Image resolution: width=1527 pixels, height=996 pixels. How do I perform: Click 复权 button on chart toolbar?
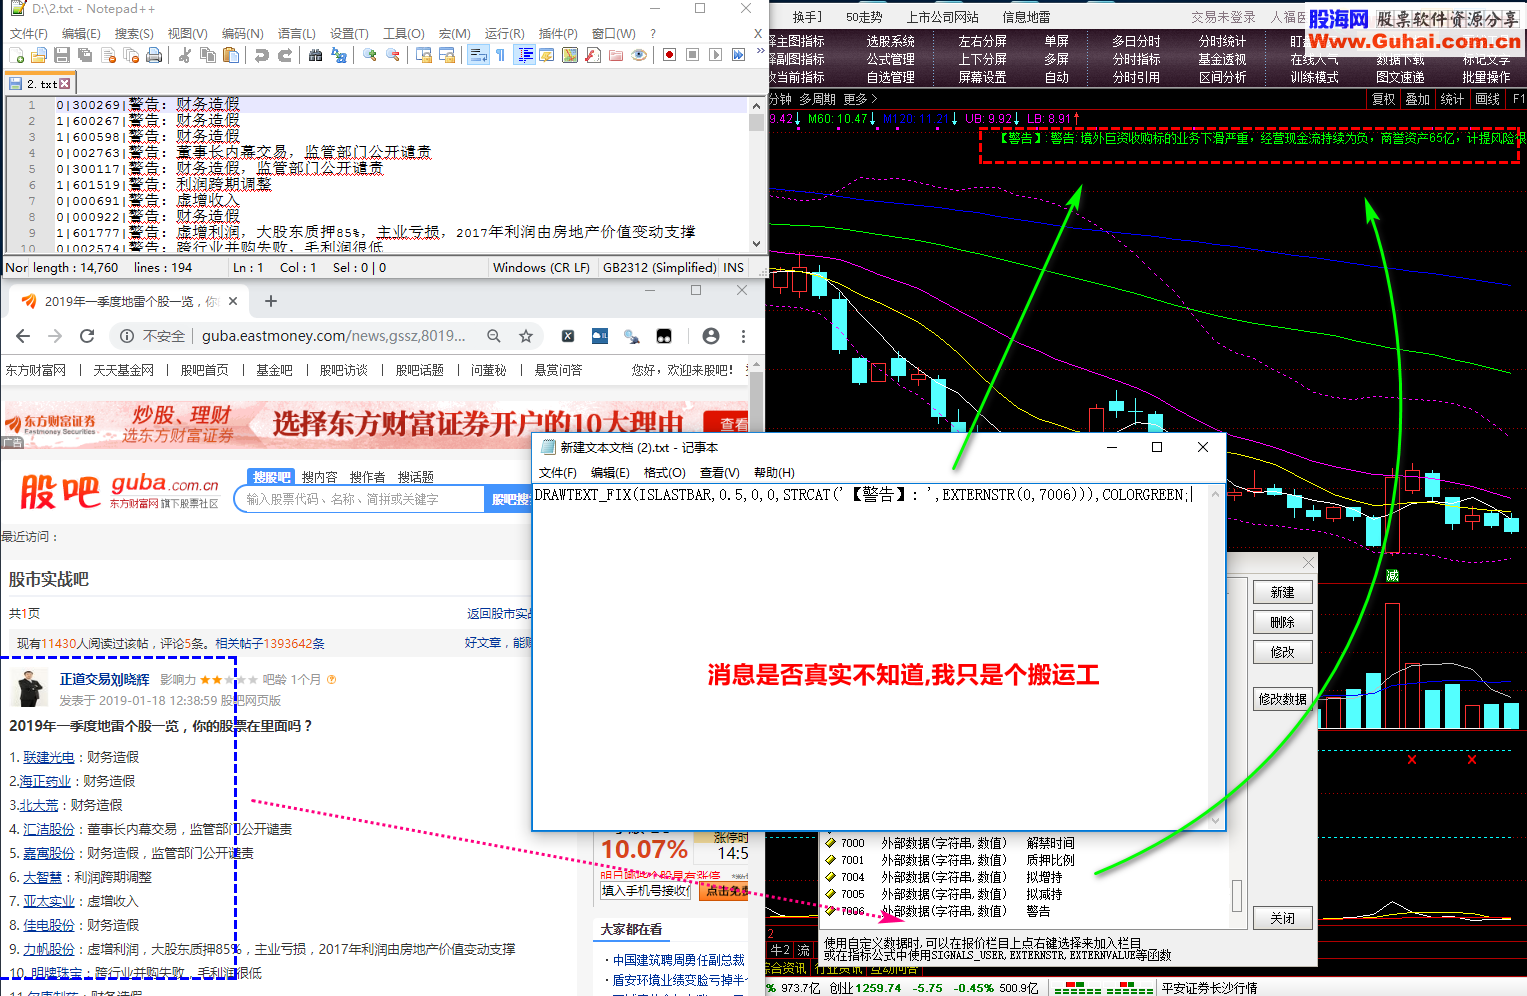click(x=1384, y=99)
